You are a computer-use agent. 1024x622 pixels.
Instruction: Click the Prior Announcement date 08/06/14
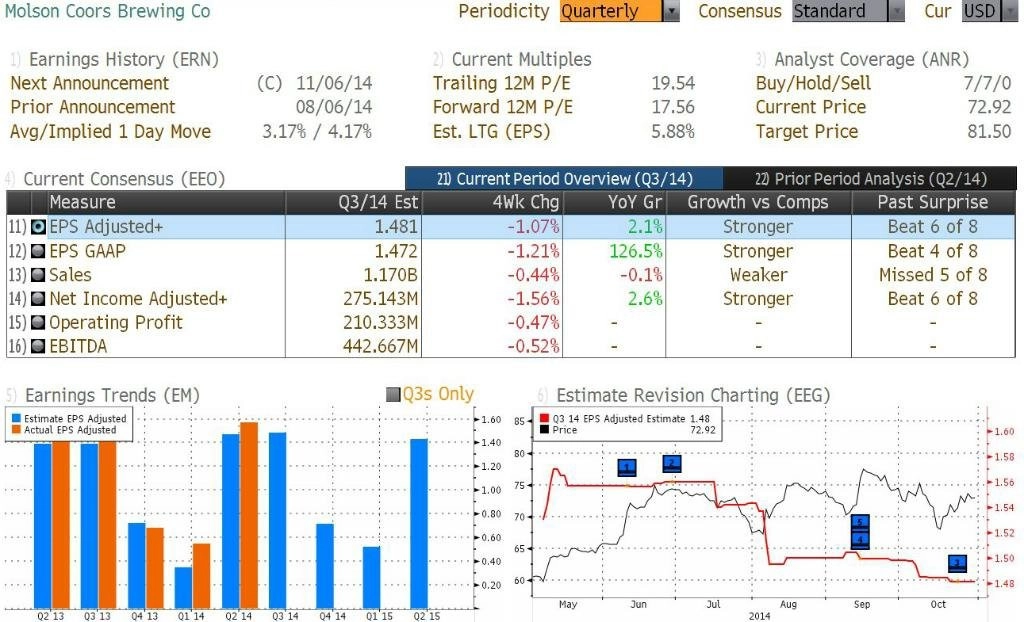coord(334,107)
